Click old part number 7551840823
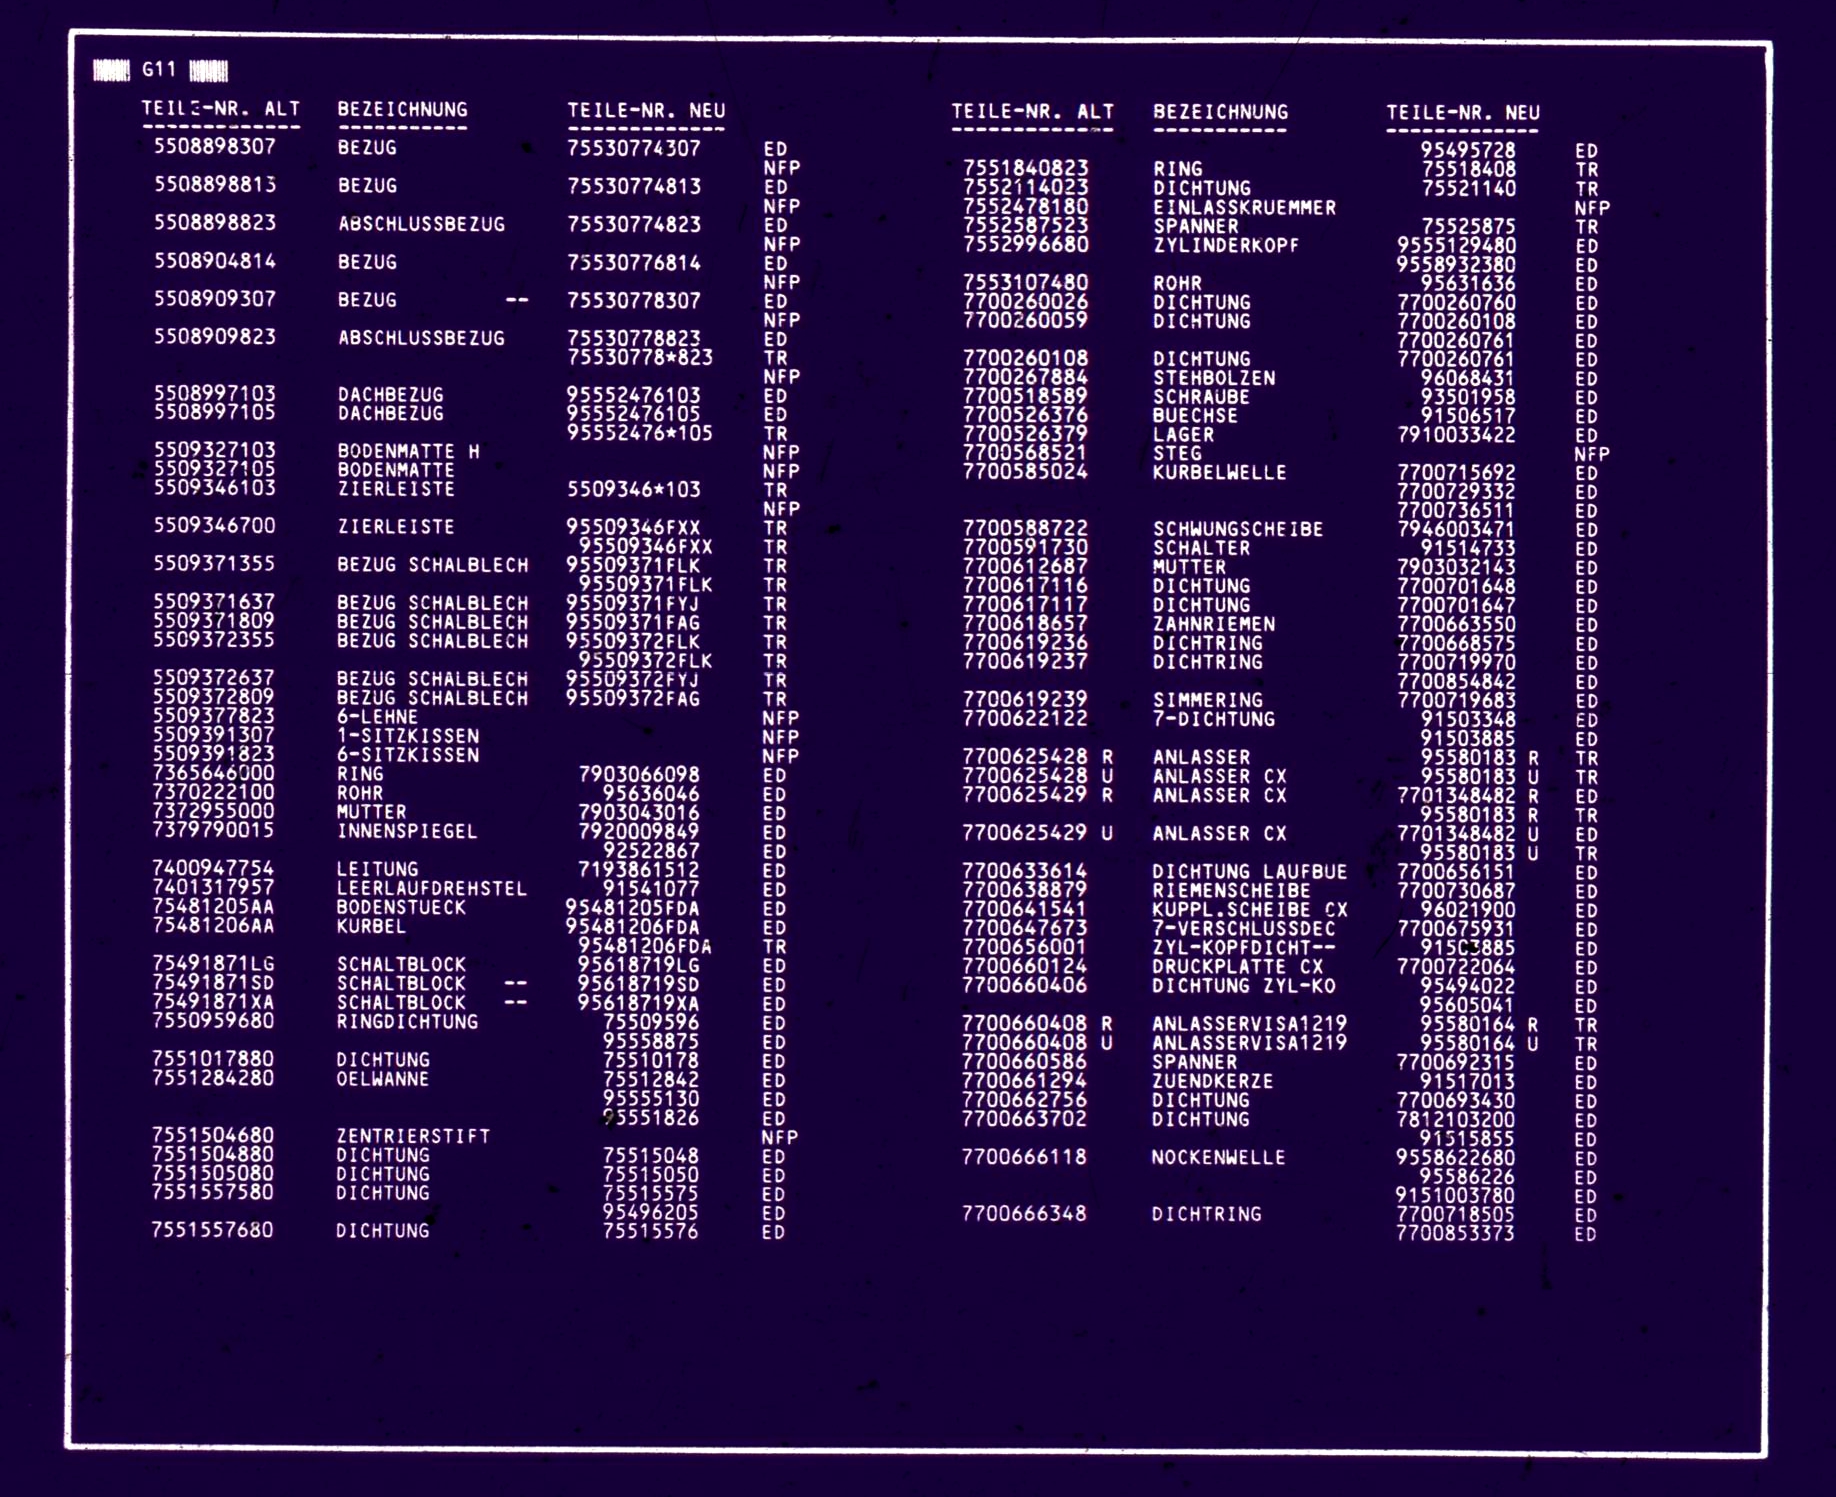1836x1497 pixels. point(1026,168)
